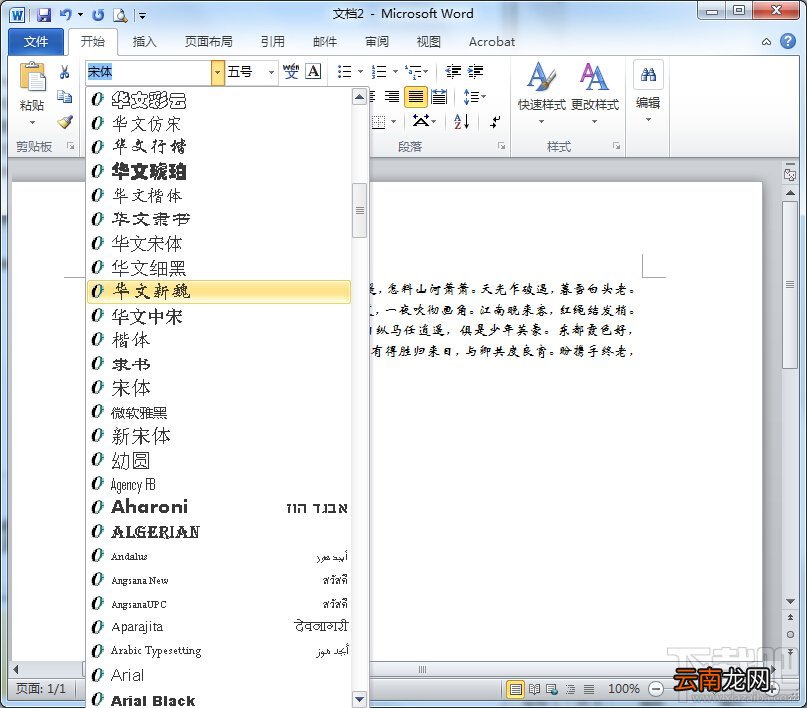Screen dimensions: 807x708
Task: Expand the Quick Styles gallery dropdown
Action: point(541,122)
